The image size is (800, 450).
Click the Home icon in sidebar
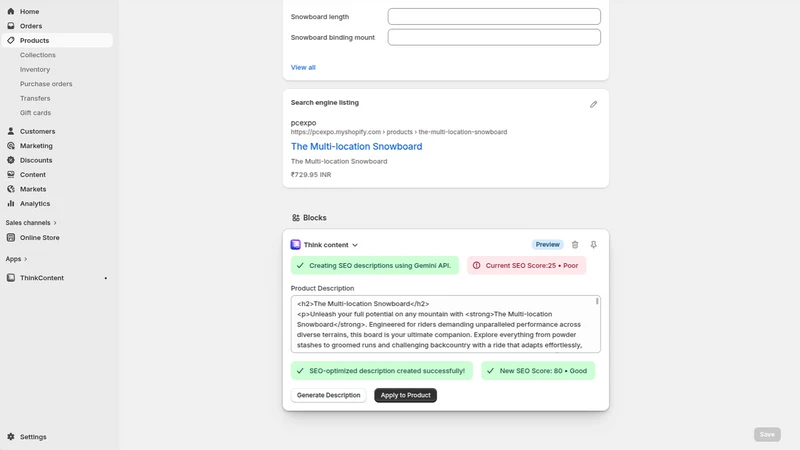click(11, 11)
